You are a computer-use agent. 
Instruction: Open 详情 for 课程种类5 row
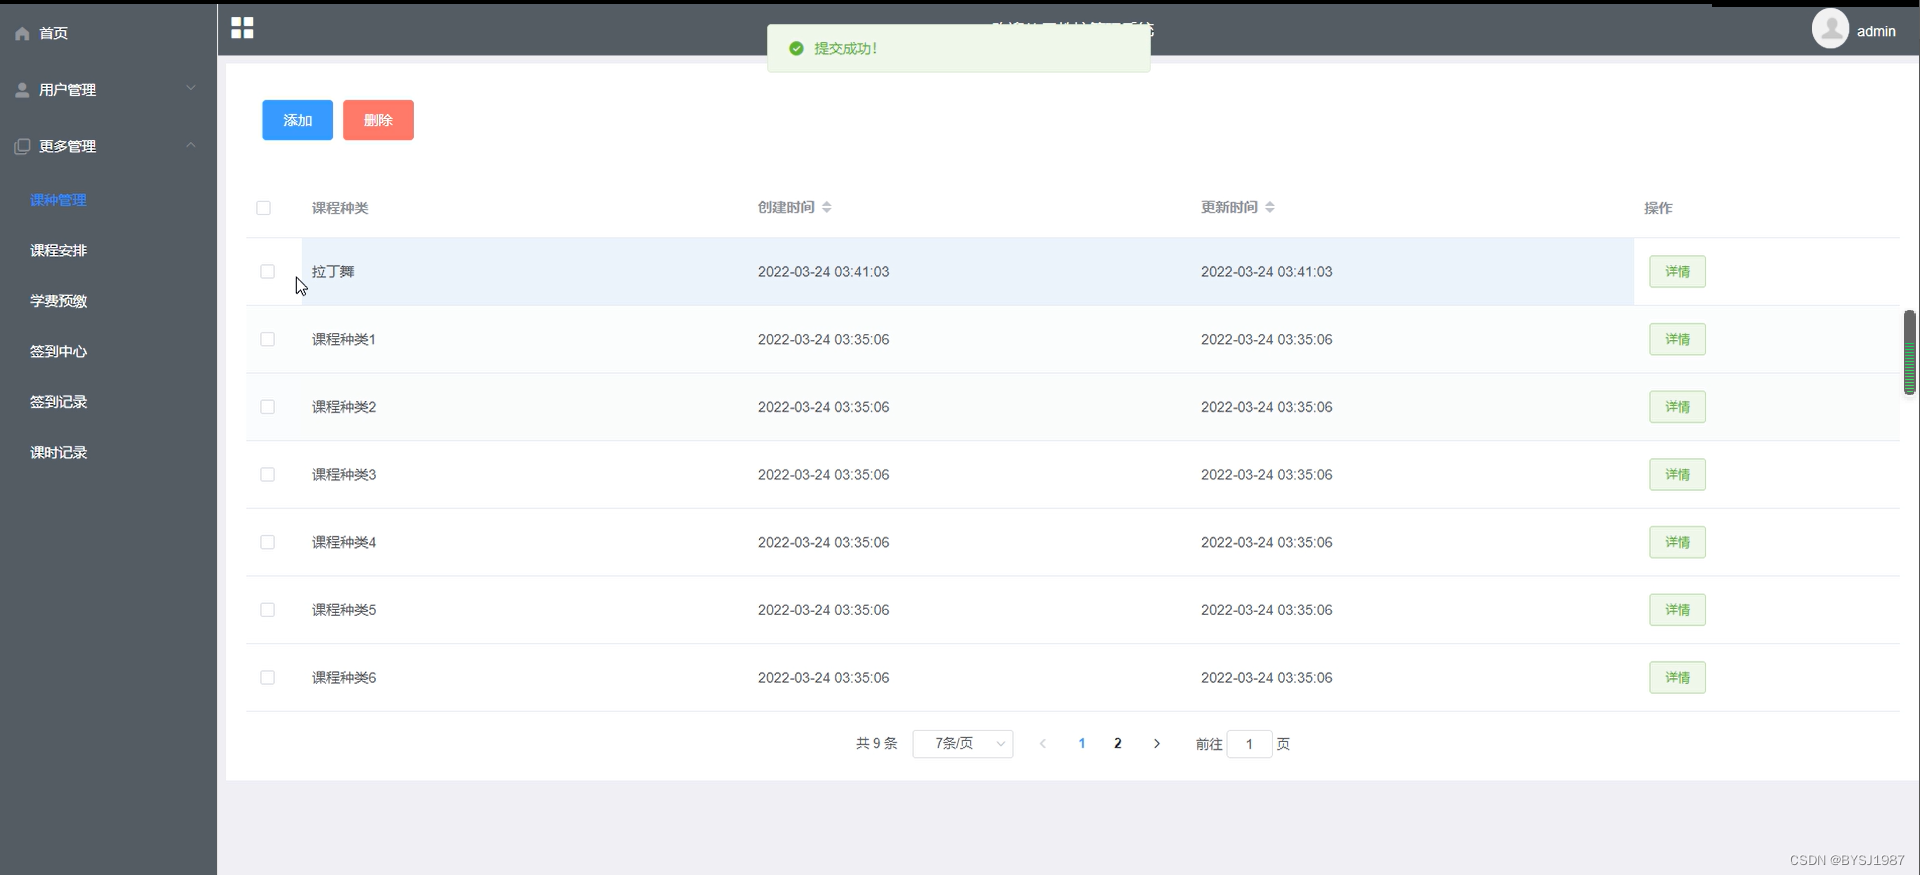pos(1677,610)
